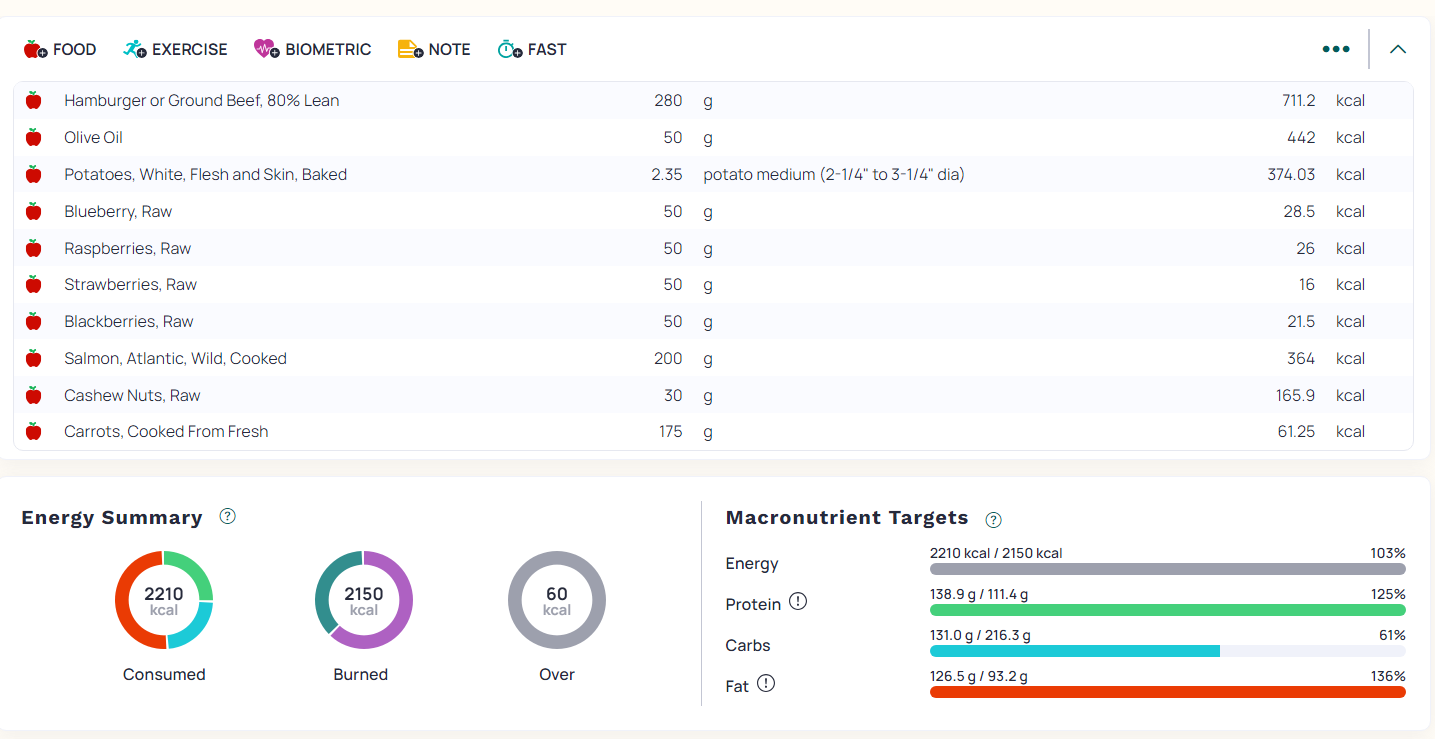The width and height of the screenshot is (1435, 739).
Task: Select the Blueberry, Raw food name
Action: point(118,211)
